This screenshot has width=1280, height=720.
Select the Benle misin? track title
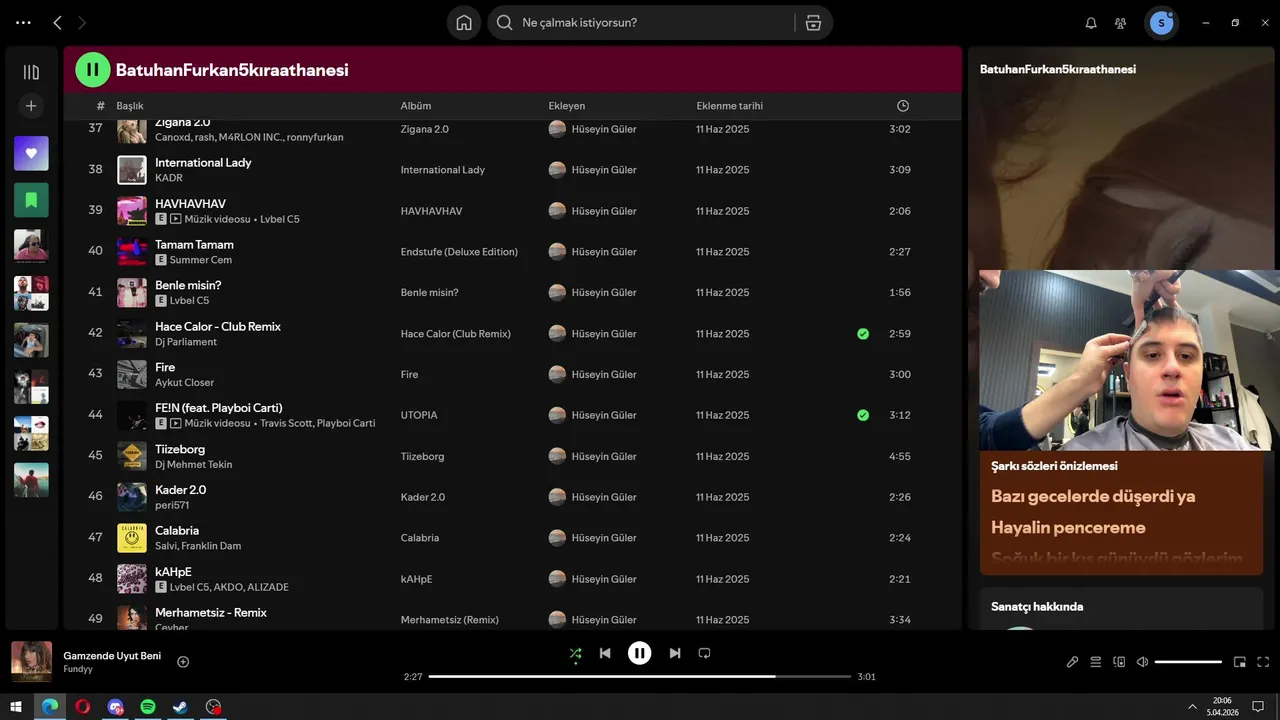(x=188, y=285)
